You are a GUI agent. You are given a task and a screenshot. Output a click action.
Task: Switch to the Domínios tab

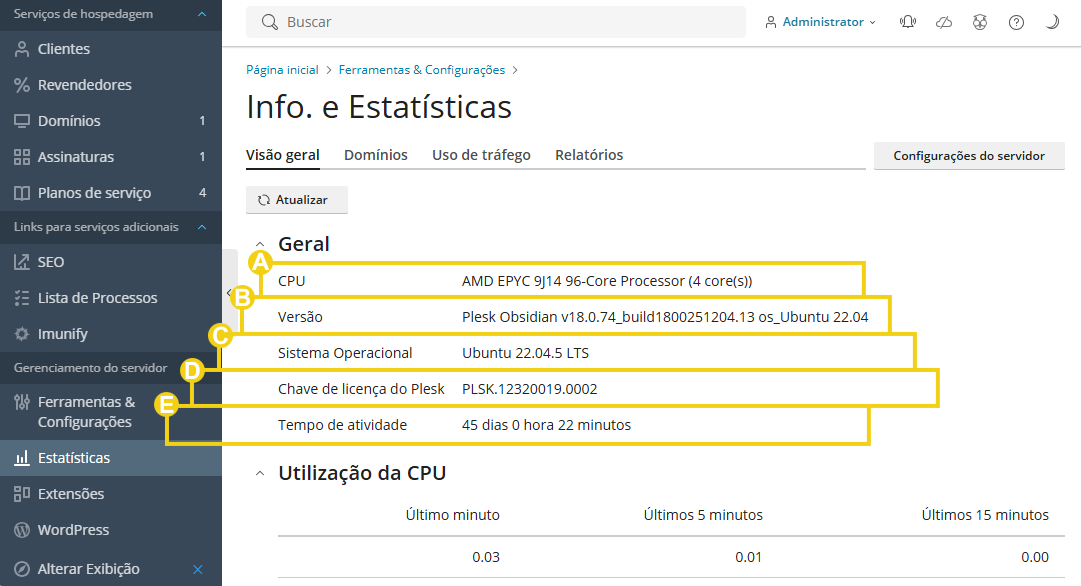(375, 155)
